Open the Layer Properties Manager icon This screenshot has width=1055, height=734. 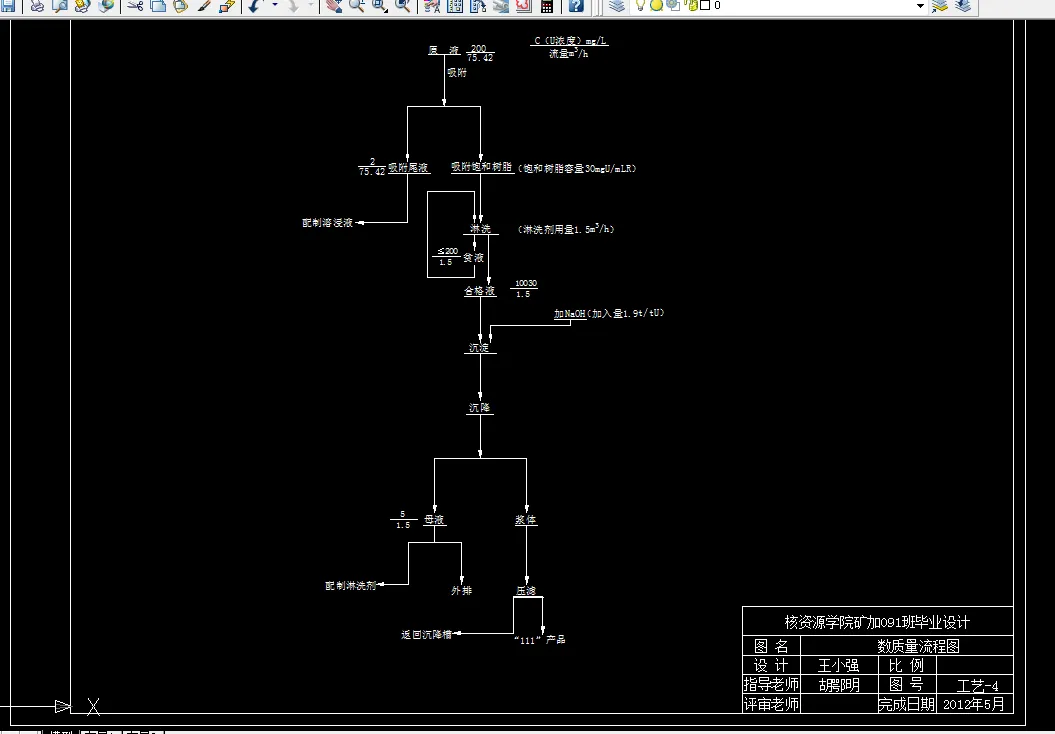tap(616, 5)
